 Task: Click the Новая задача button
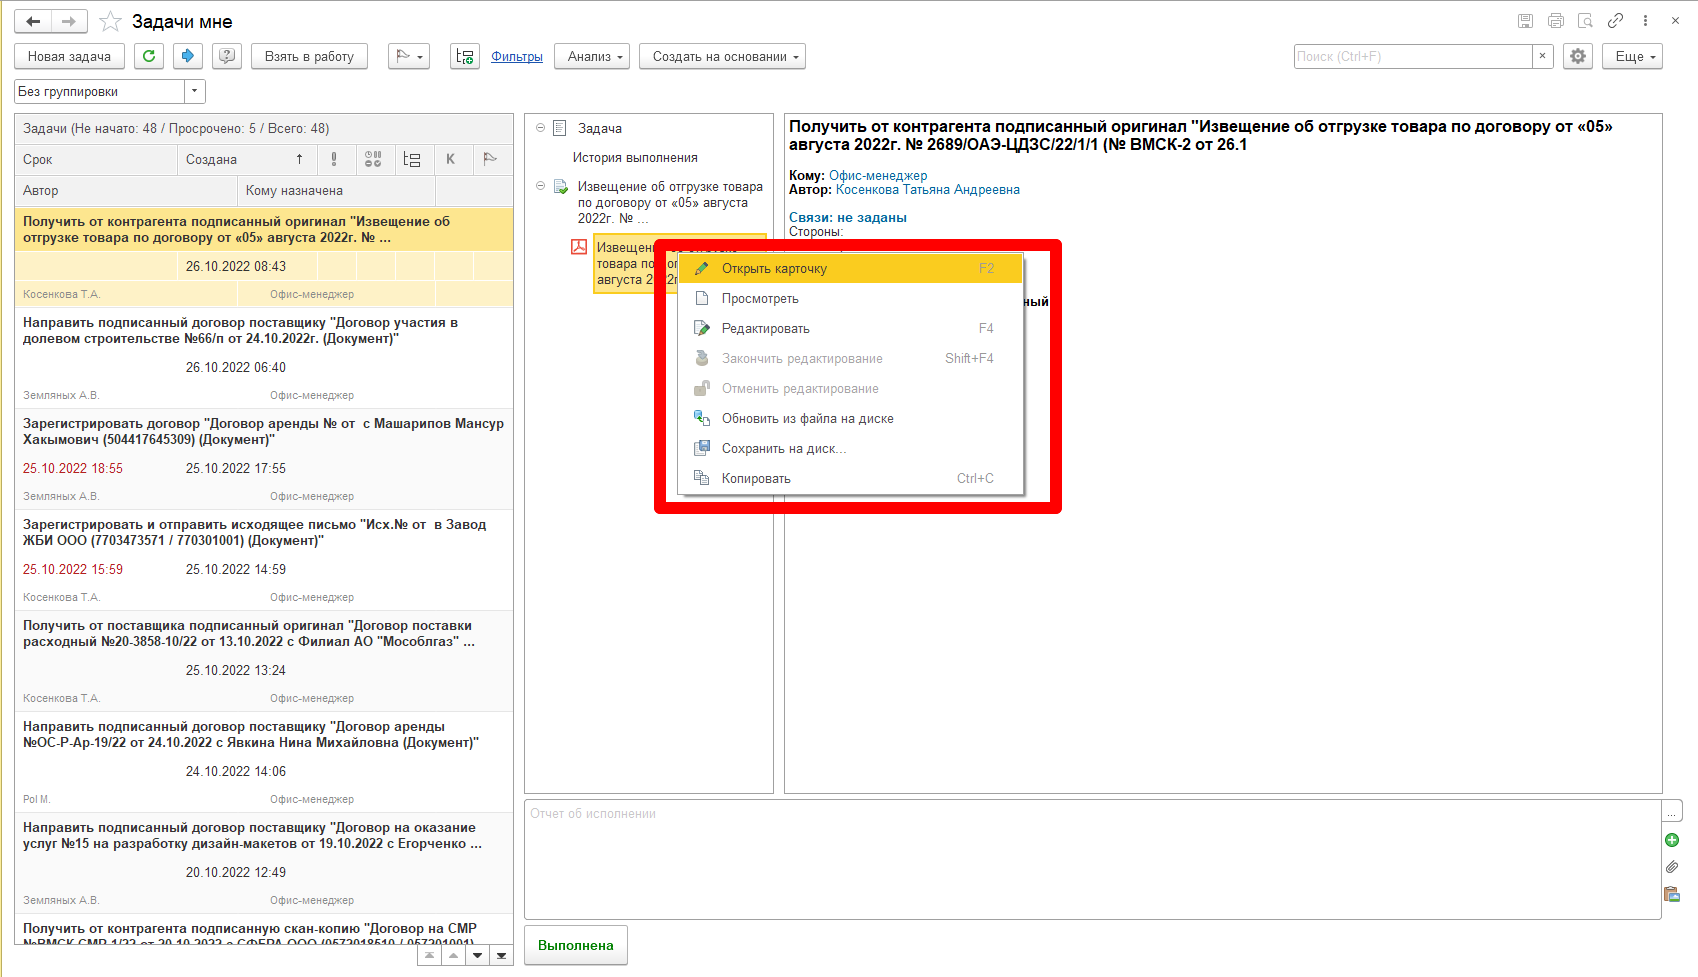pyautogui.click(x=69, y=56)
